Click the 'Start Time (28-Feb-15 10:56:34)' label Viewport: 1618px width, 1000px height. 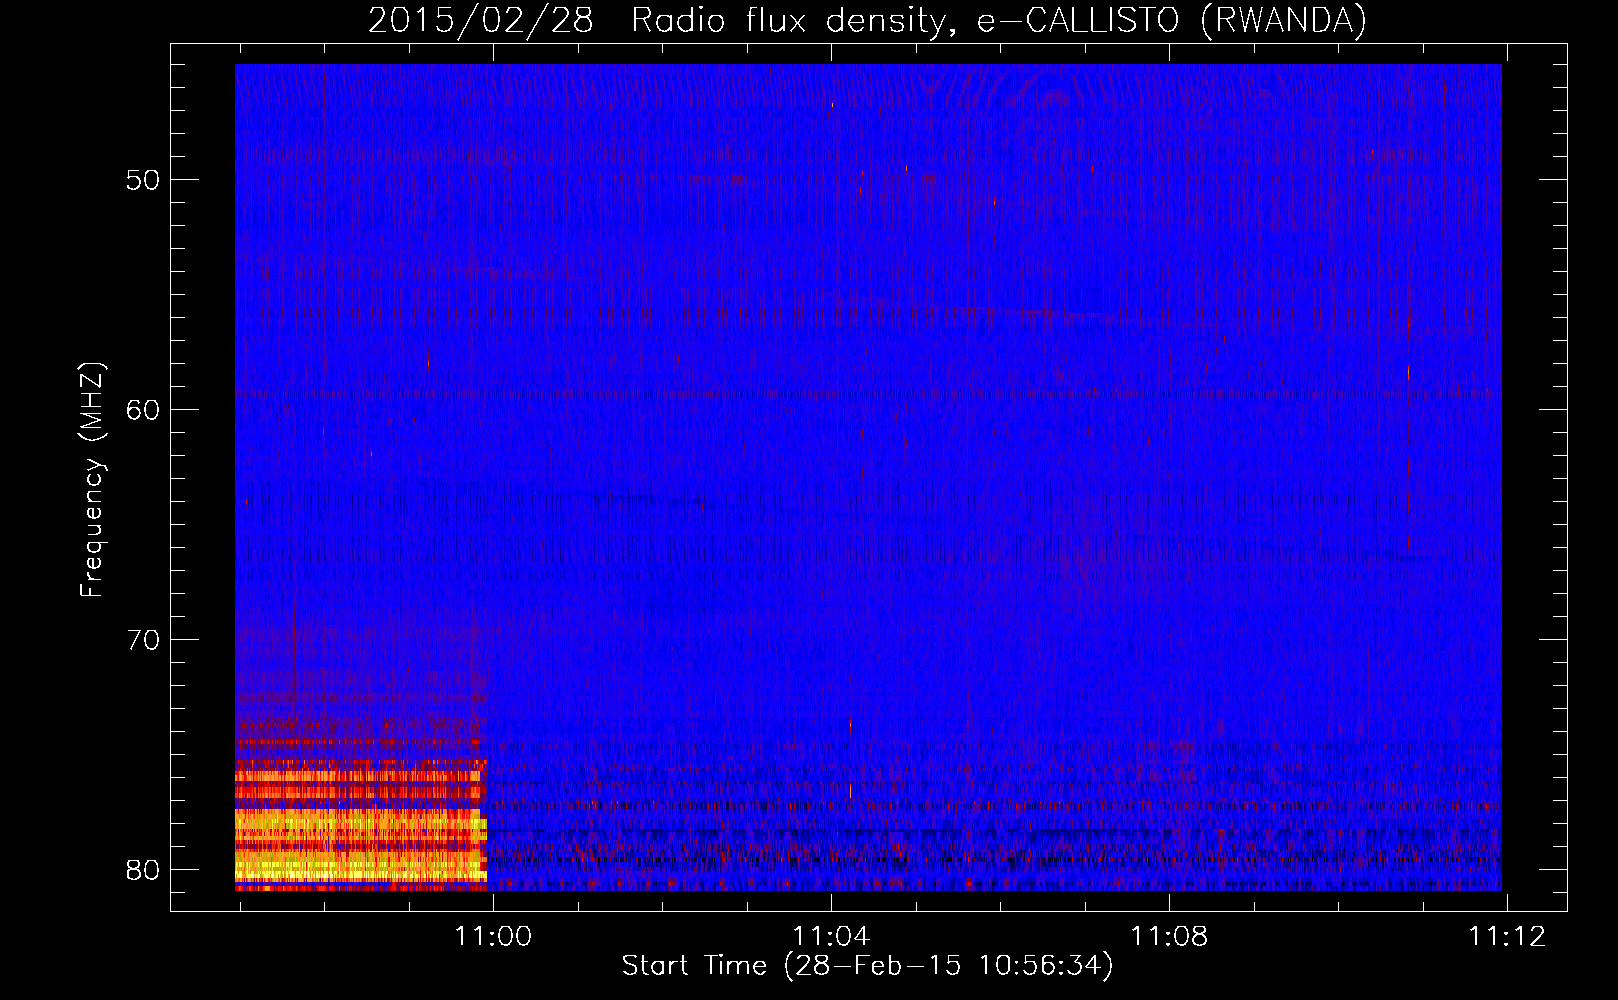click(x=868, y=966)
